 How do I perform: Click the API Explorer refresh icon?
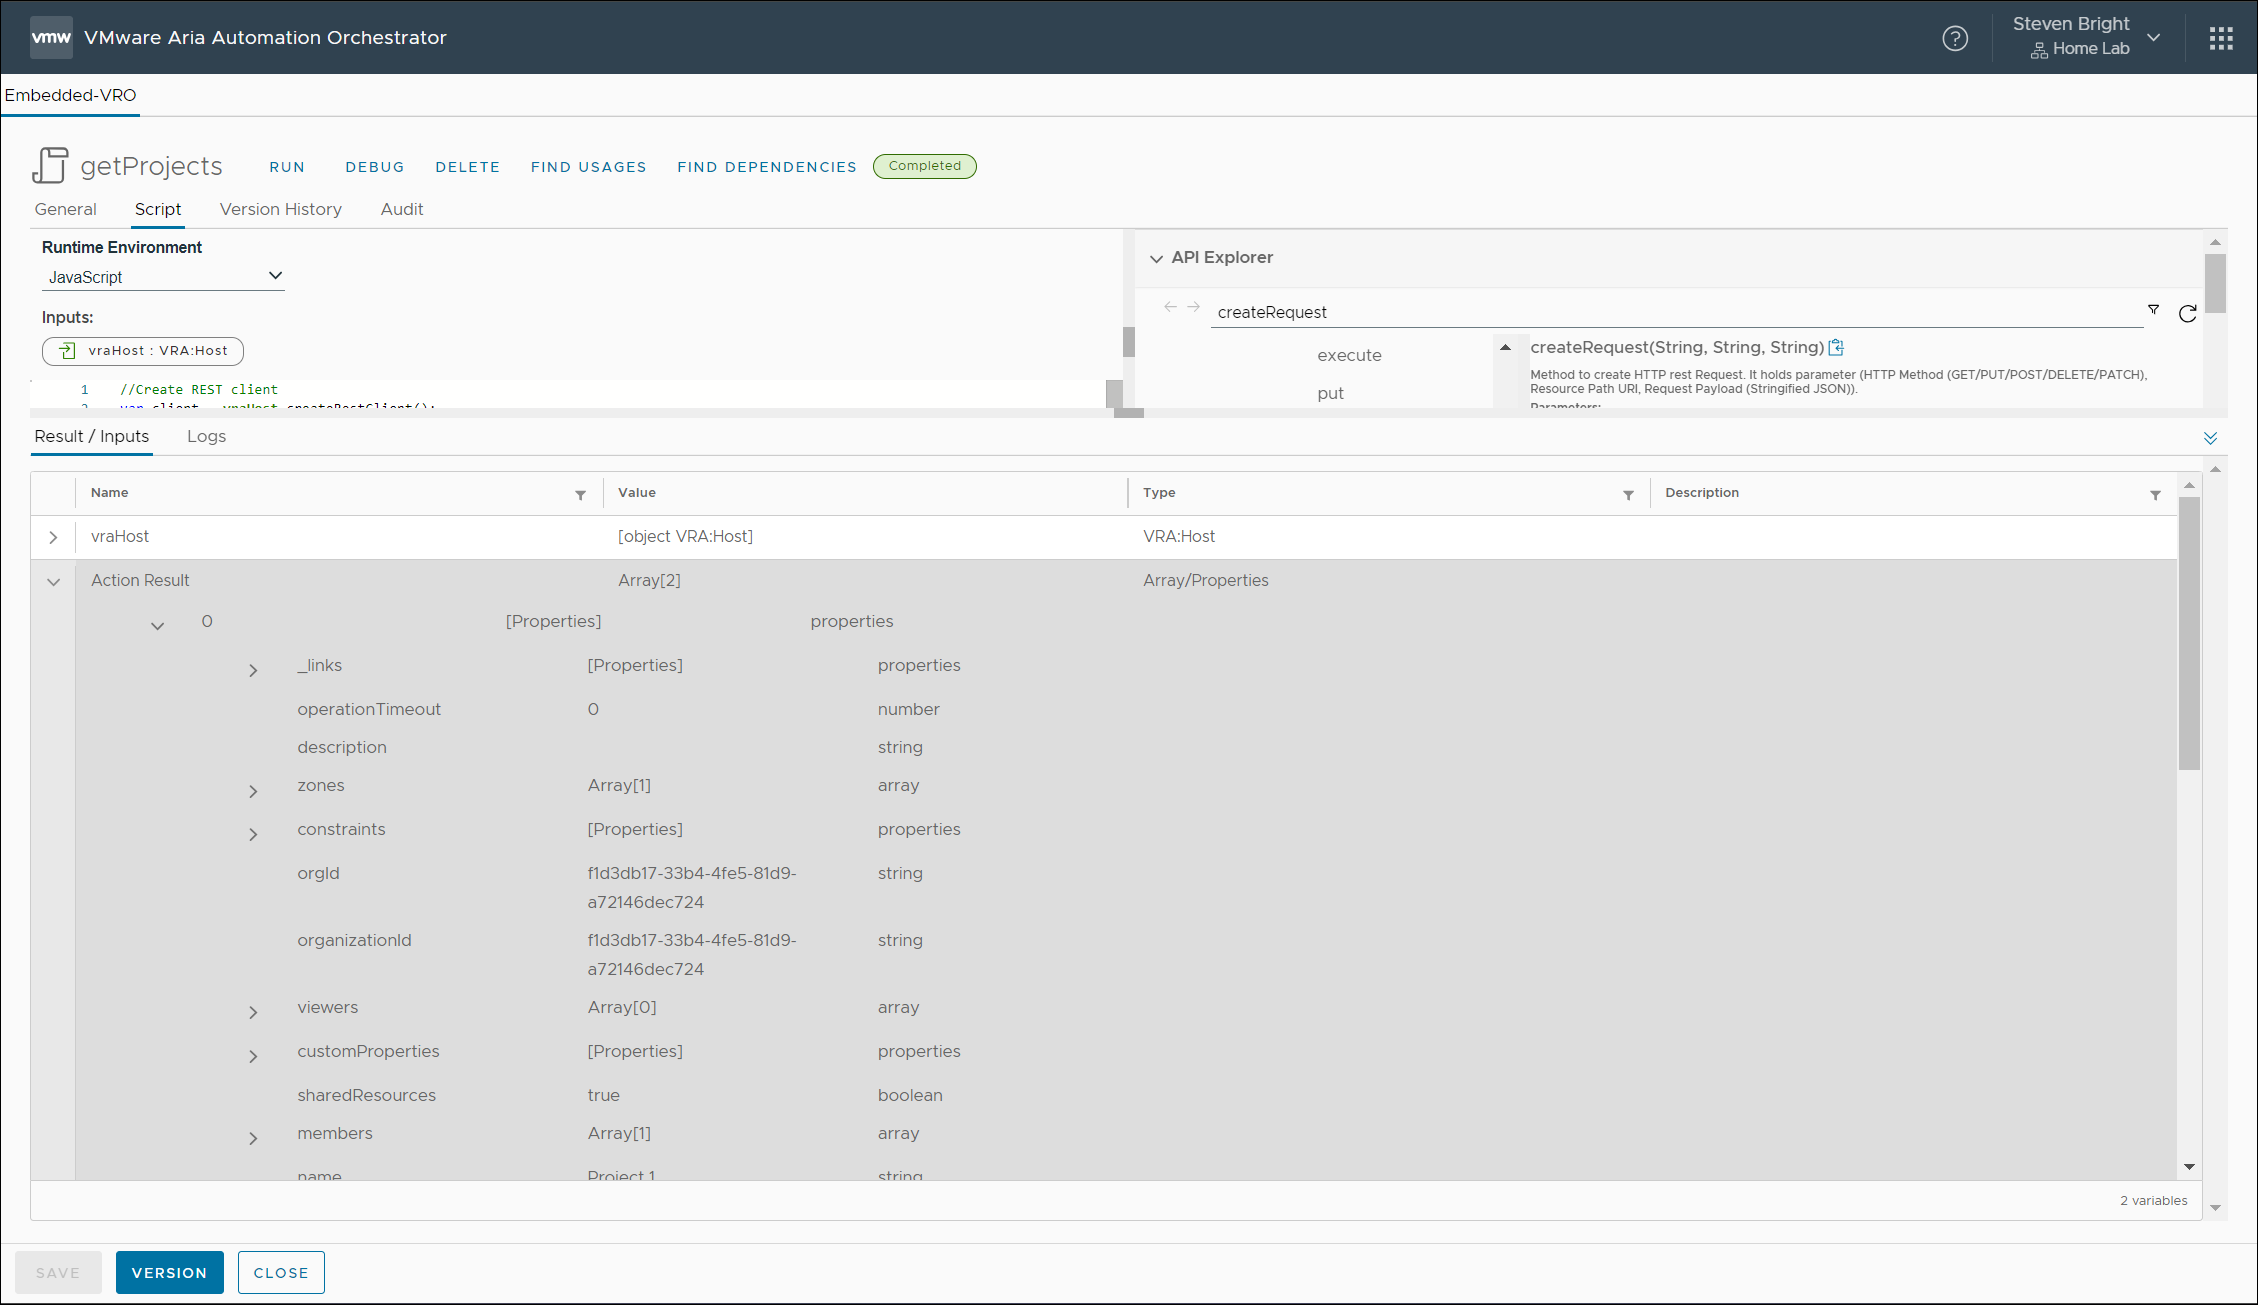coord(2187,314)
